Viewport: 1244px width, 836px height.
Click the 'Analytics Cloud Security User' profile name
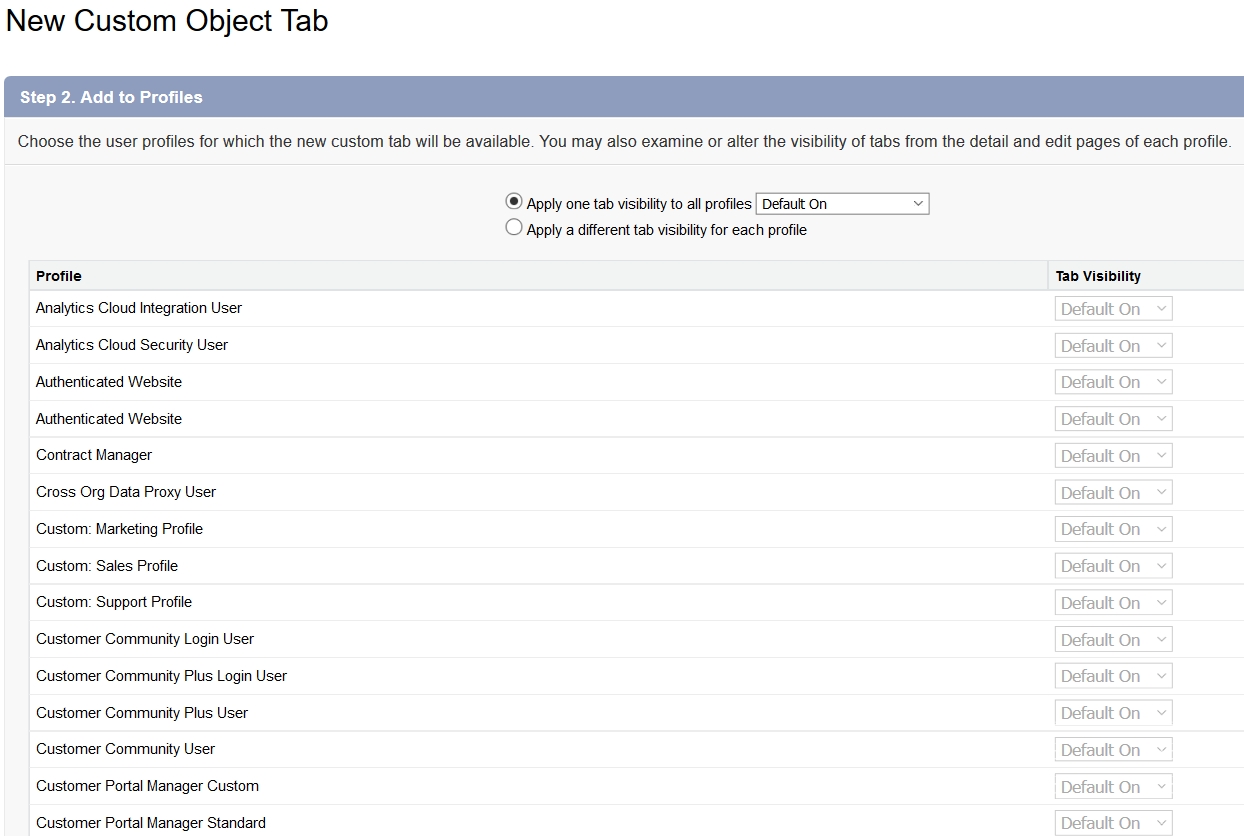[x=132, y=345]
